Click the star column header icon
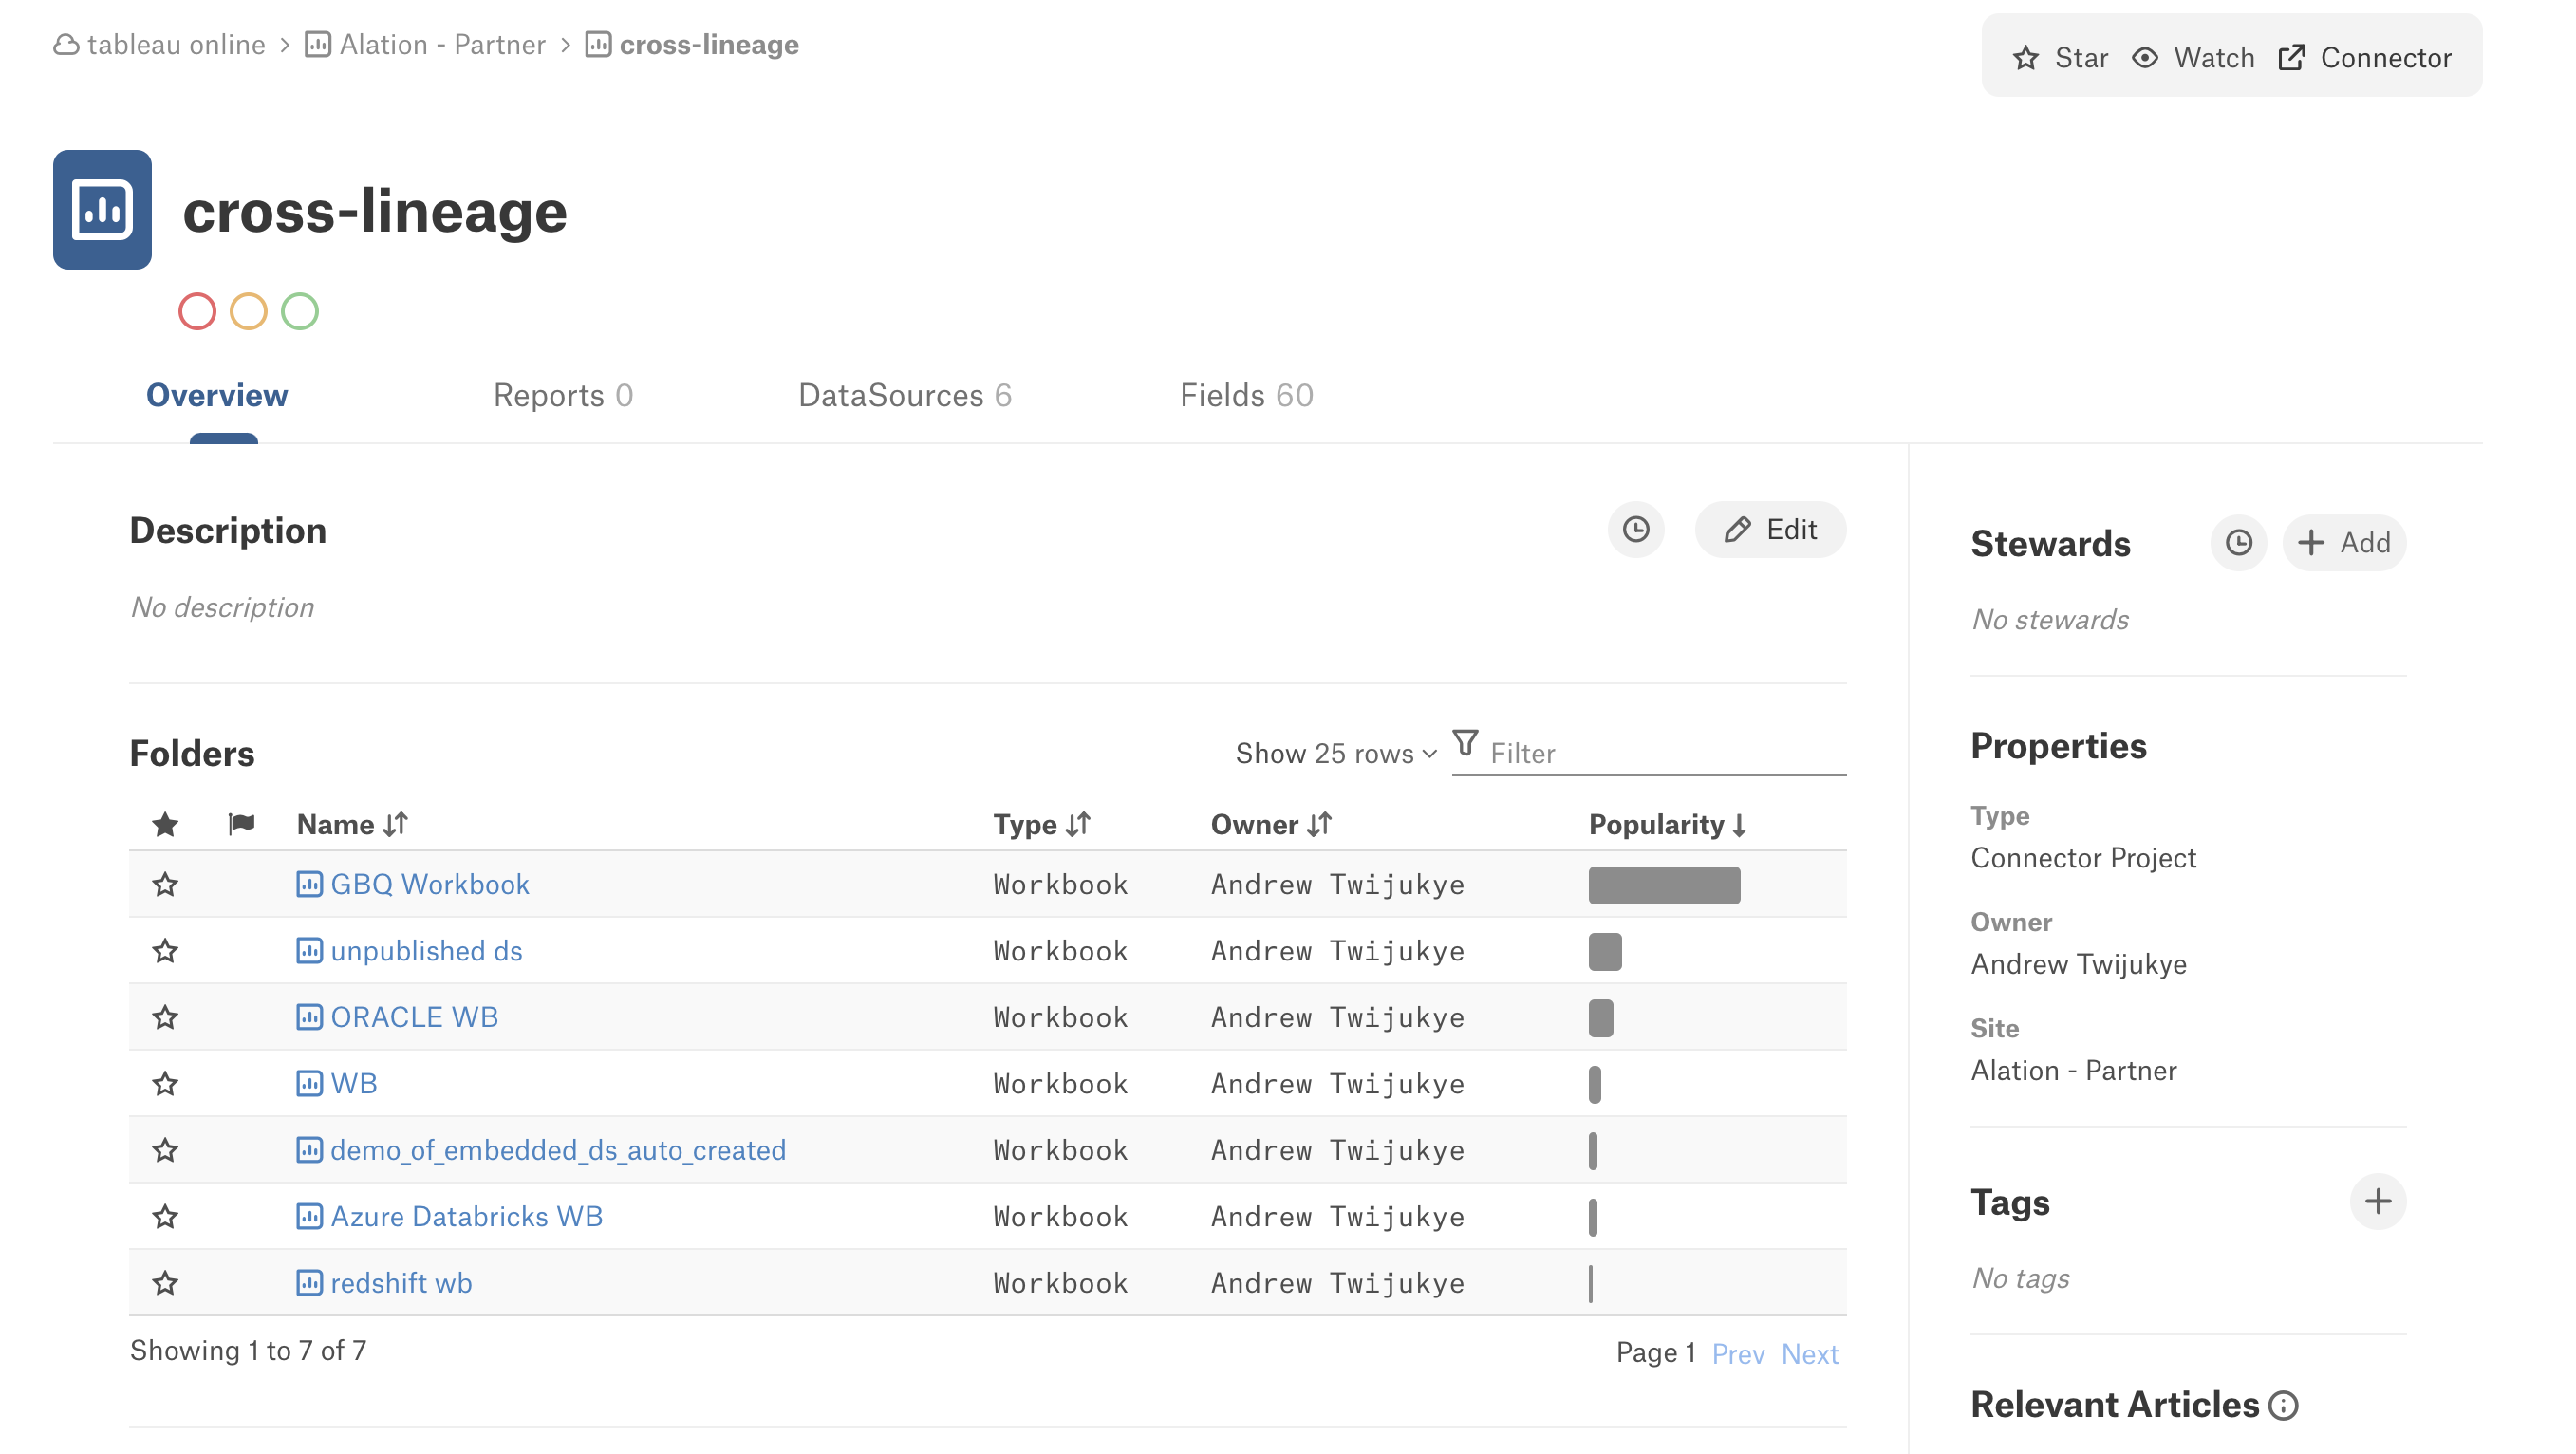 [165, 824]
